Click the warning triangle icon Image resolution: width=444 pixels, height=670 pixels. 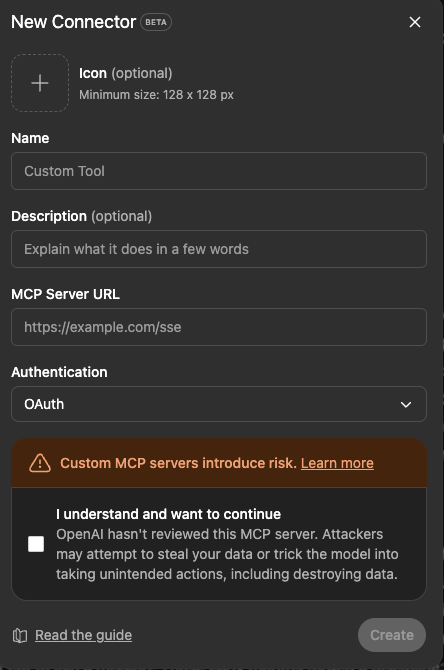coord(40,463)
